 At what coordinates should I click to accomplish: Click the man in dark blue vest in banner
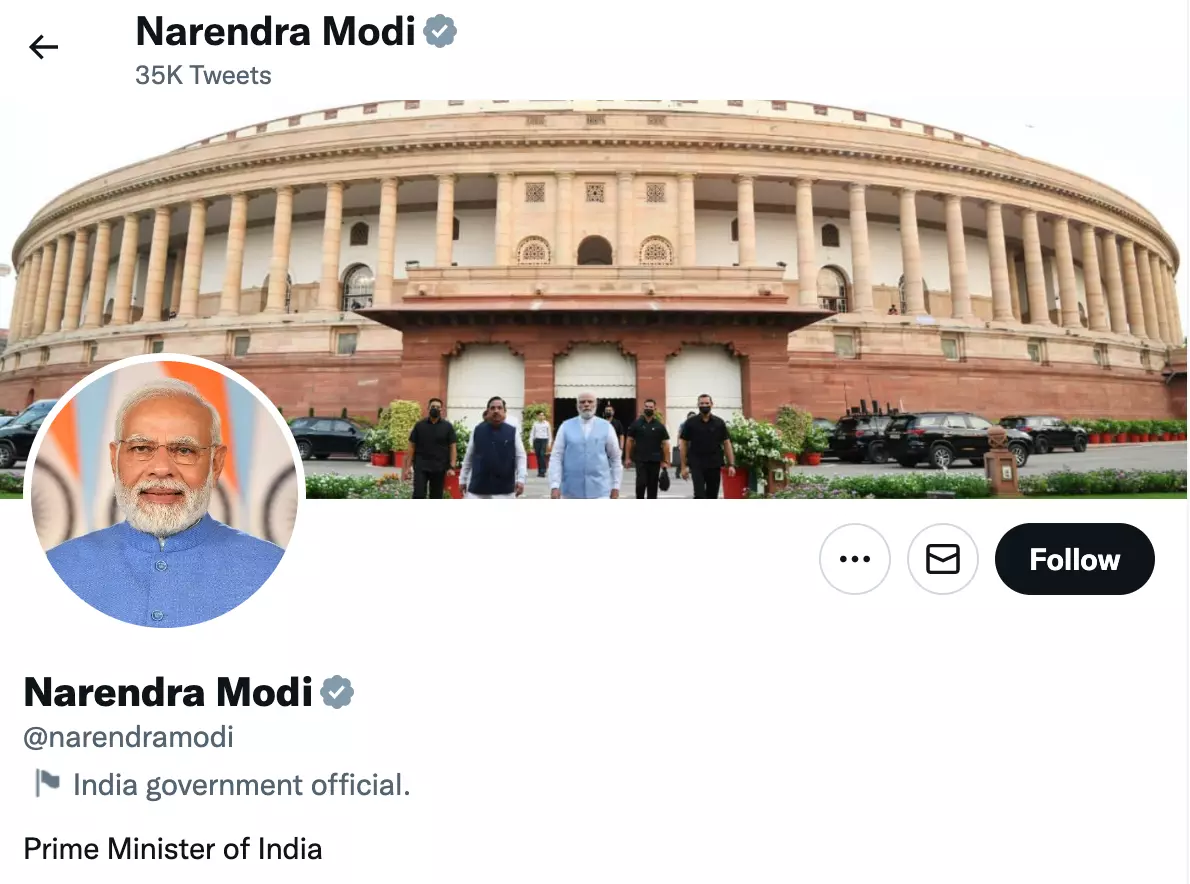click(493, 448)
